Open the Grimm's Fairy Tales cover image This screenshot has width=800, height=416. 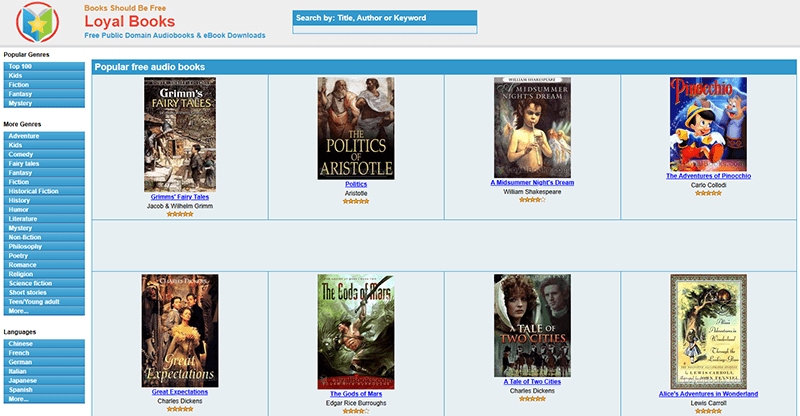(x=180, y=135)
